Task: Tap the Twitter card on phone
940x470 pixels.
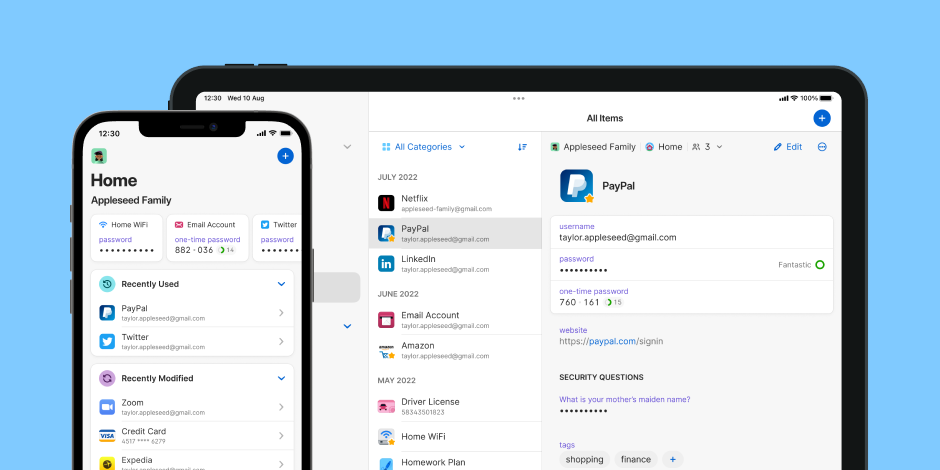Action: tap(277, 238)
